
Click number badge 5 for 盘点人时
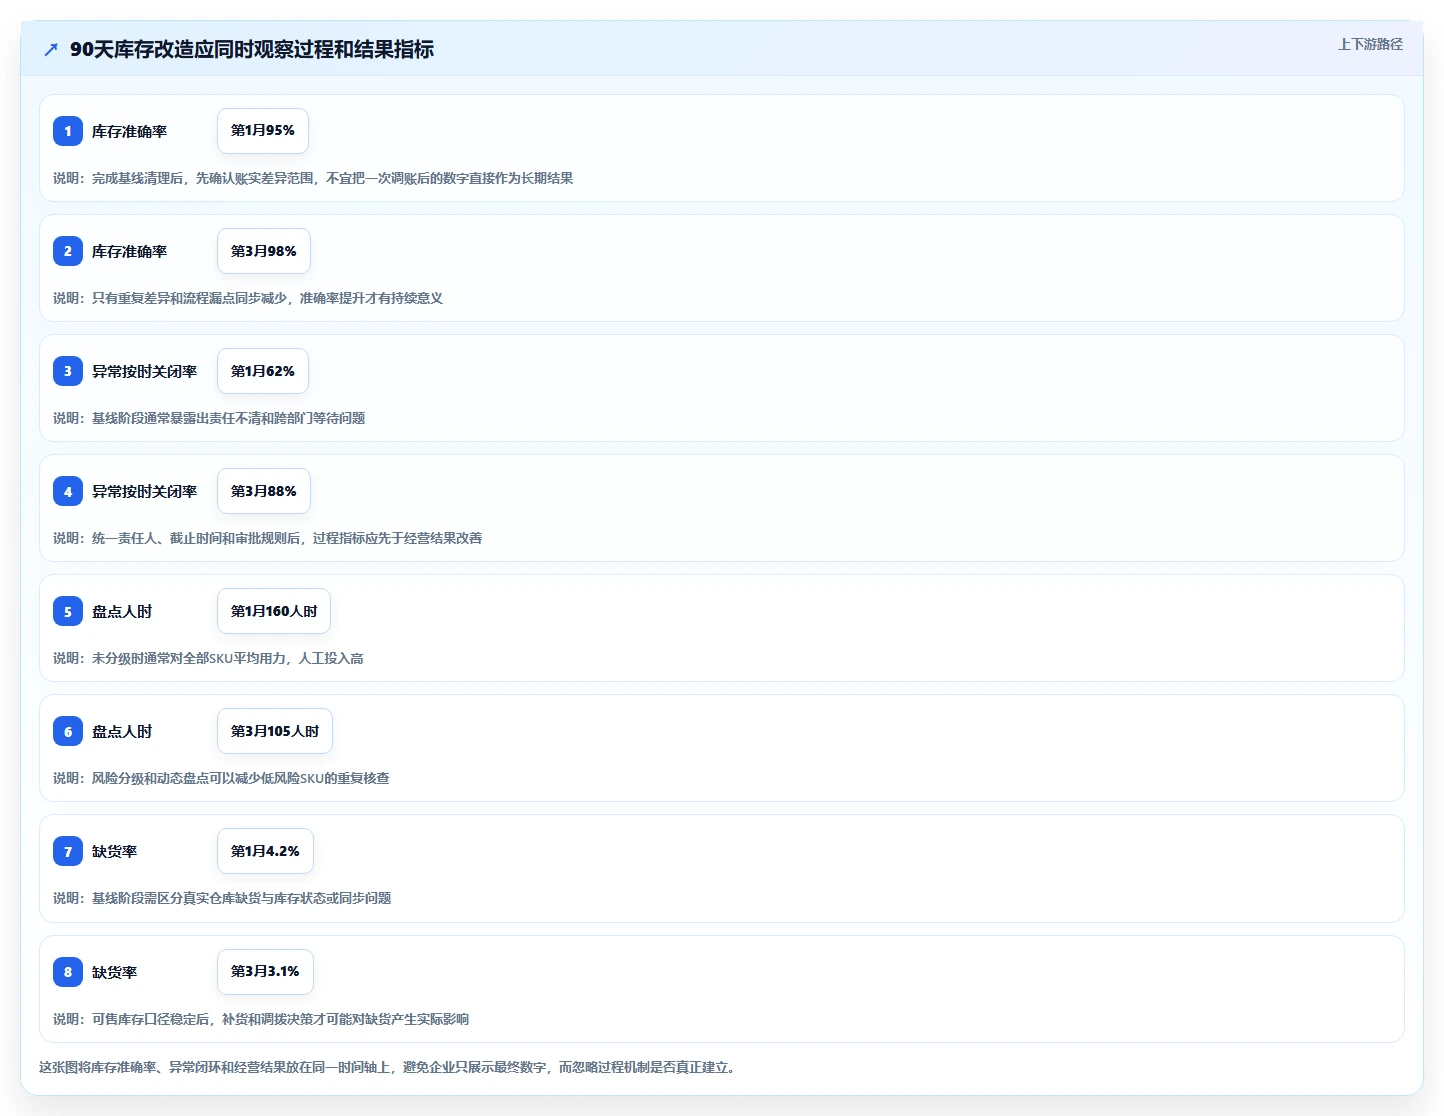pos(68,611)
